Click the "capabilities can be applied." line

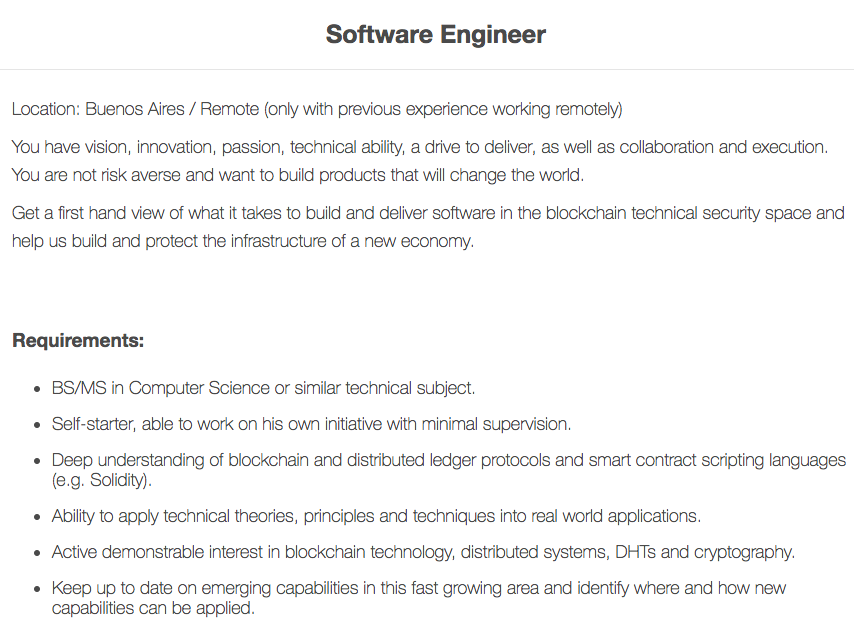coord(153,608)
